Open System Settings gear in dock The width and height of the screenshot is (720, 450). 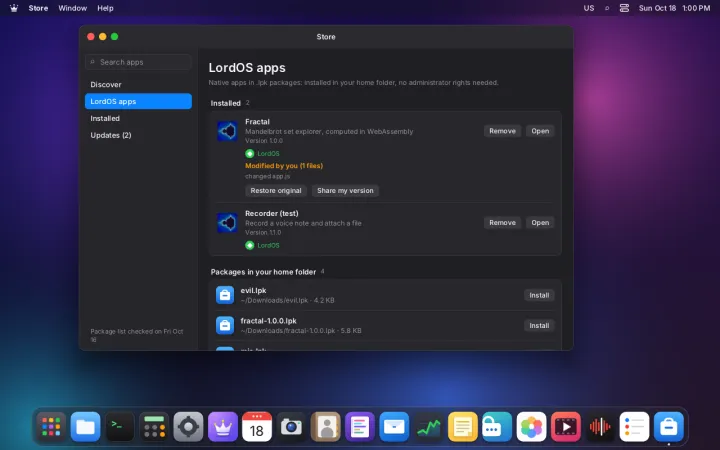(x=188, y=427)
